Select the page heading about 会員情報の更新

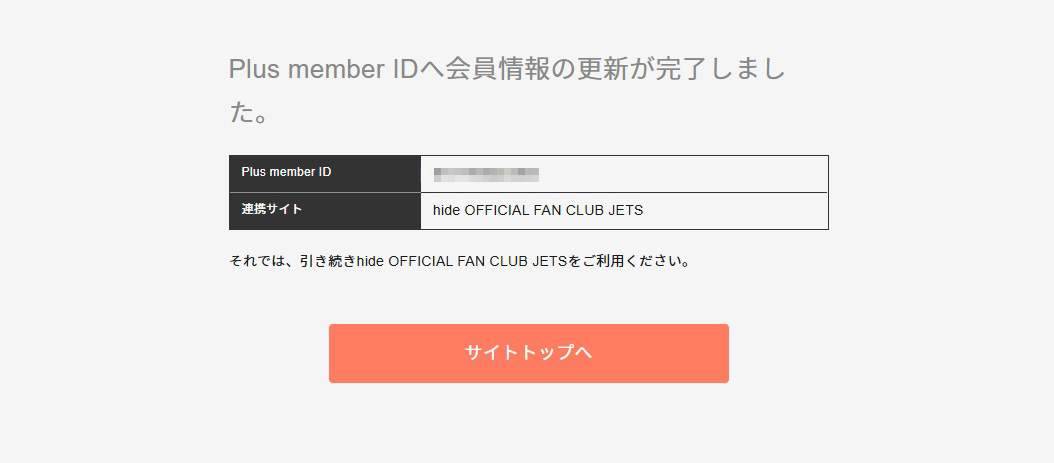click(x=508, y=91)
